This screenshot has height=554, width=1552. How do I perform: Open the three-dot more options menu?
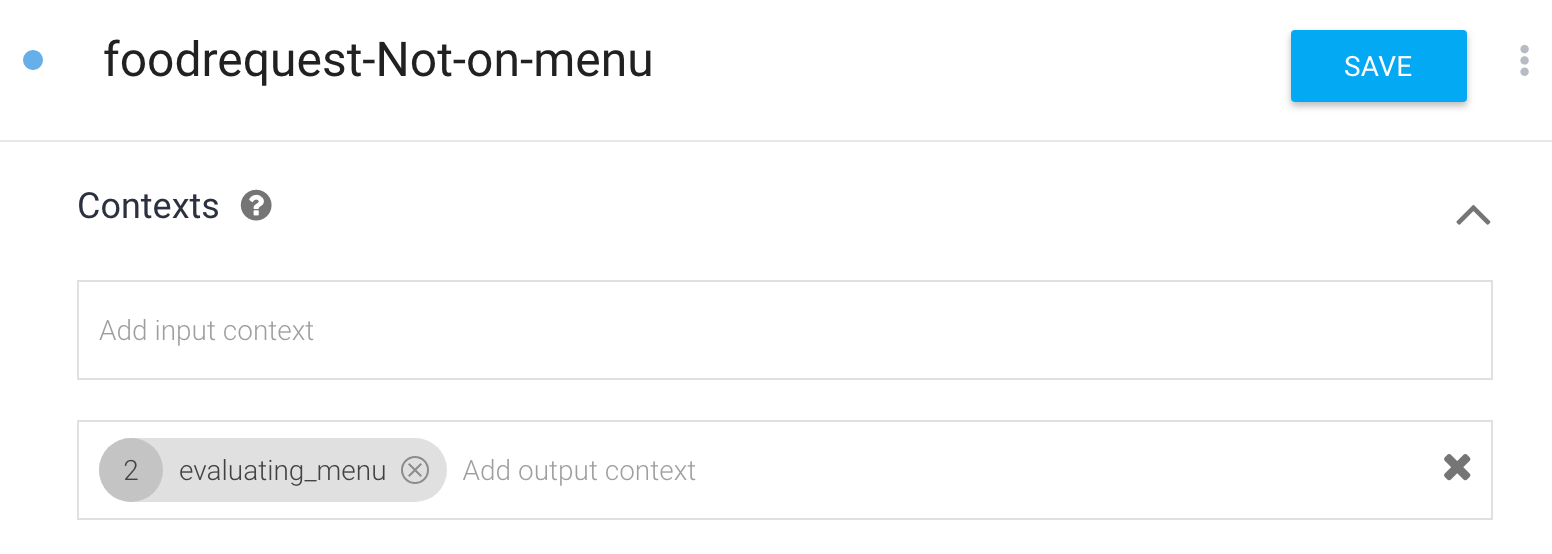click(x=1524, y=61)
